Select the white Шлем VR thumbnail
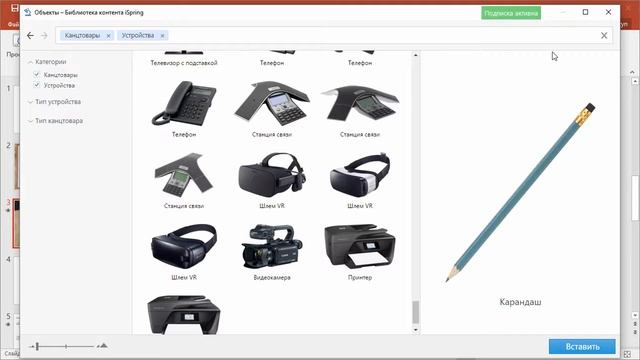The height and width of the screenshot is (360, 640). click(x=360, y=175)
